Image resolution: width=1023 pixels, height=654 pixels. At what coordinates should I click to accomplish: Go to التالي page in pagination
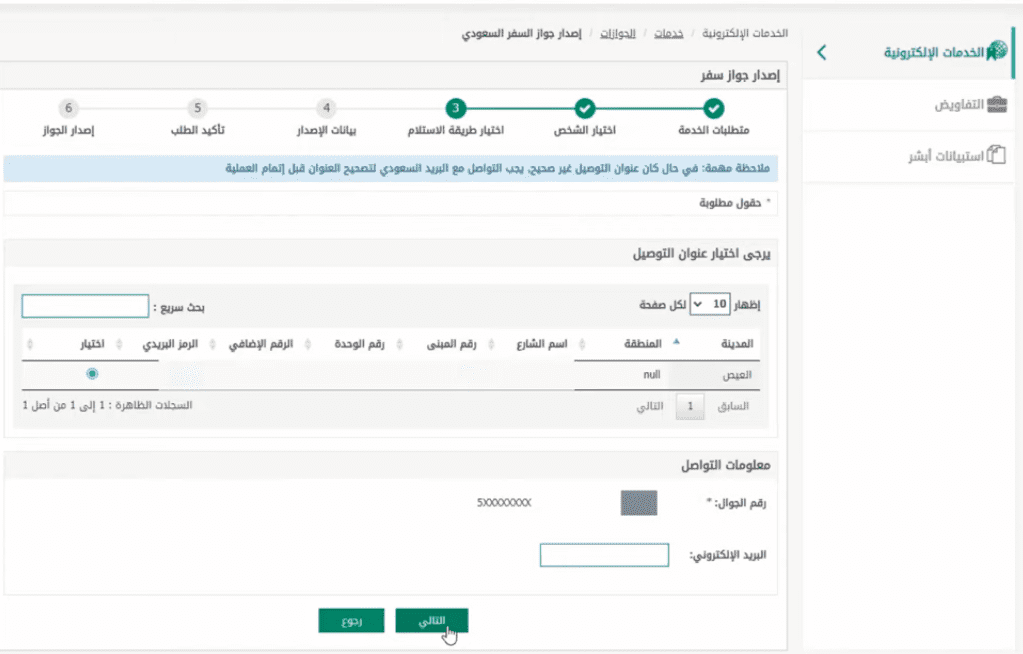650,406
